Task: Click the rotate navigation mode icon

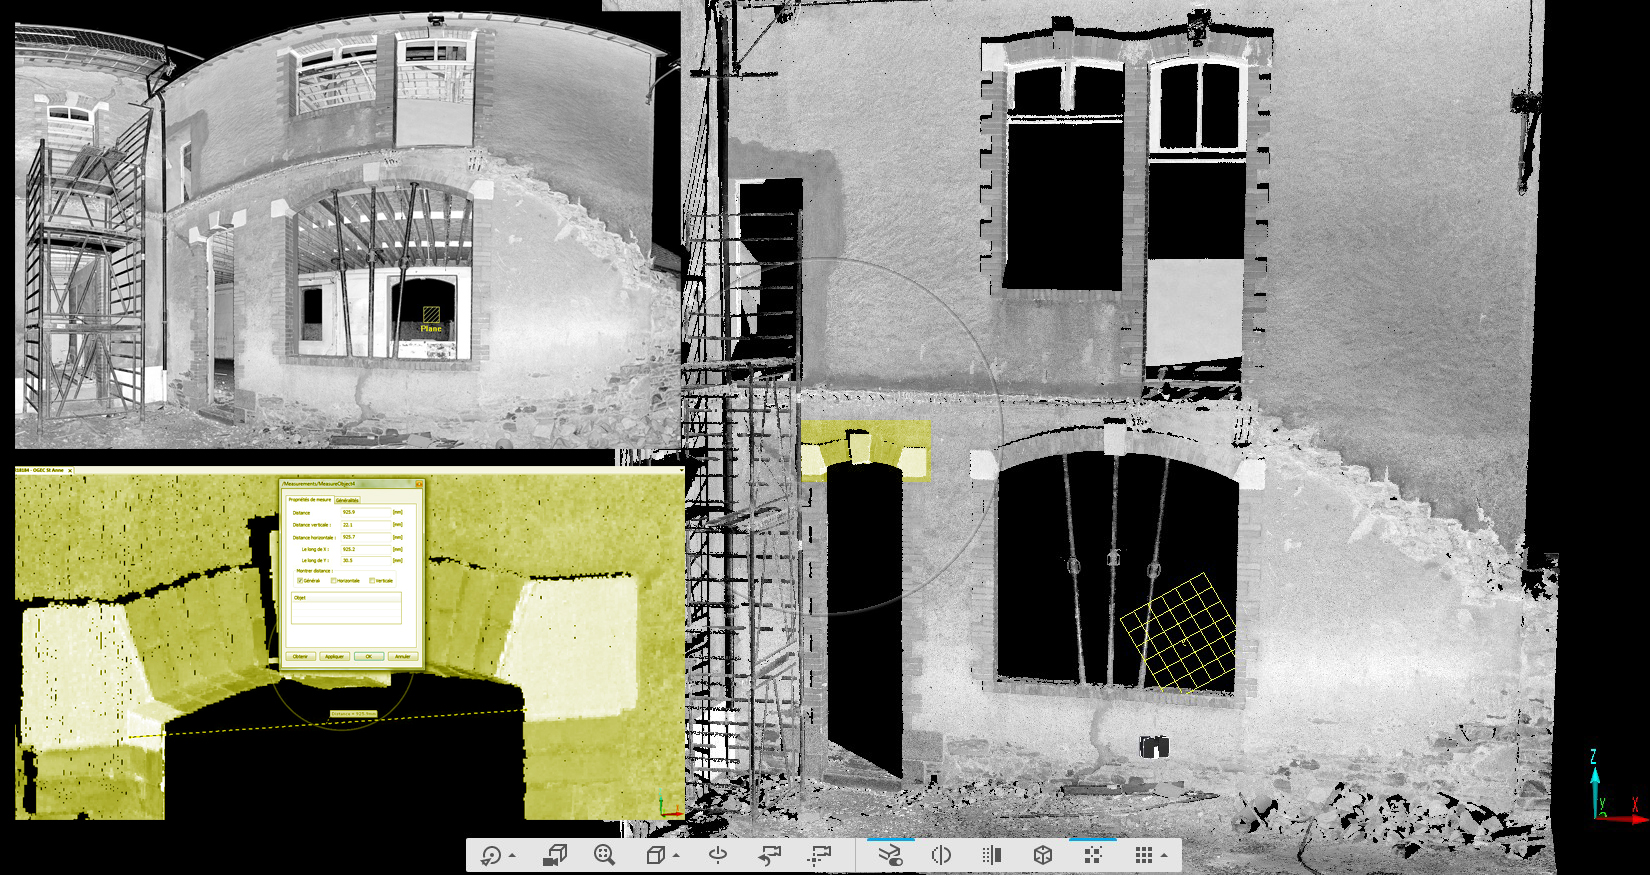Action: coord(491,856)
